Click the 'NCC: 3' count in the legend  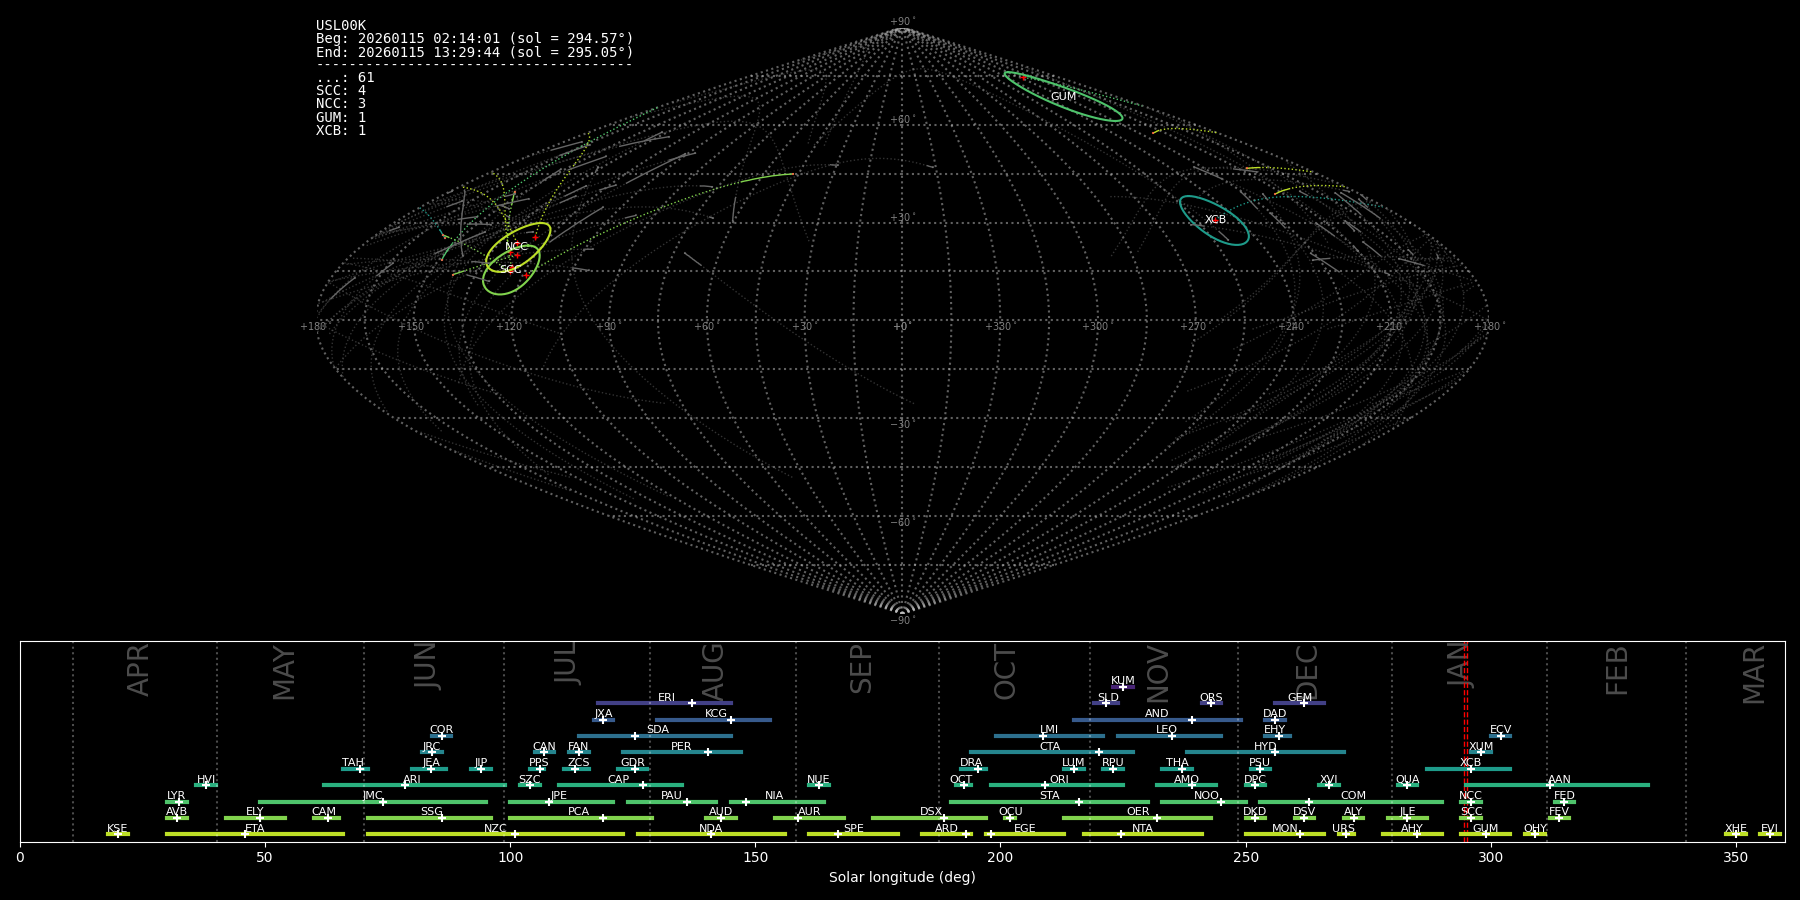point(341,104)
